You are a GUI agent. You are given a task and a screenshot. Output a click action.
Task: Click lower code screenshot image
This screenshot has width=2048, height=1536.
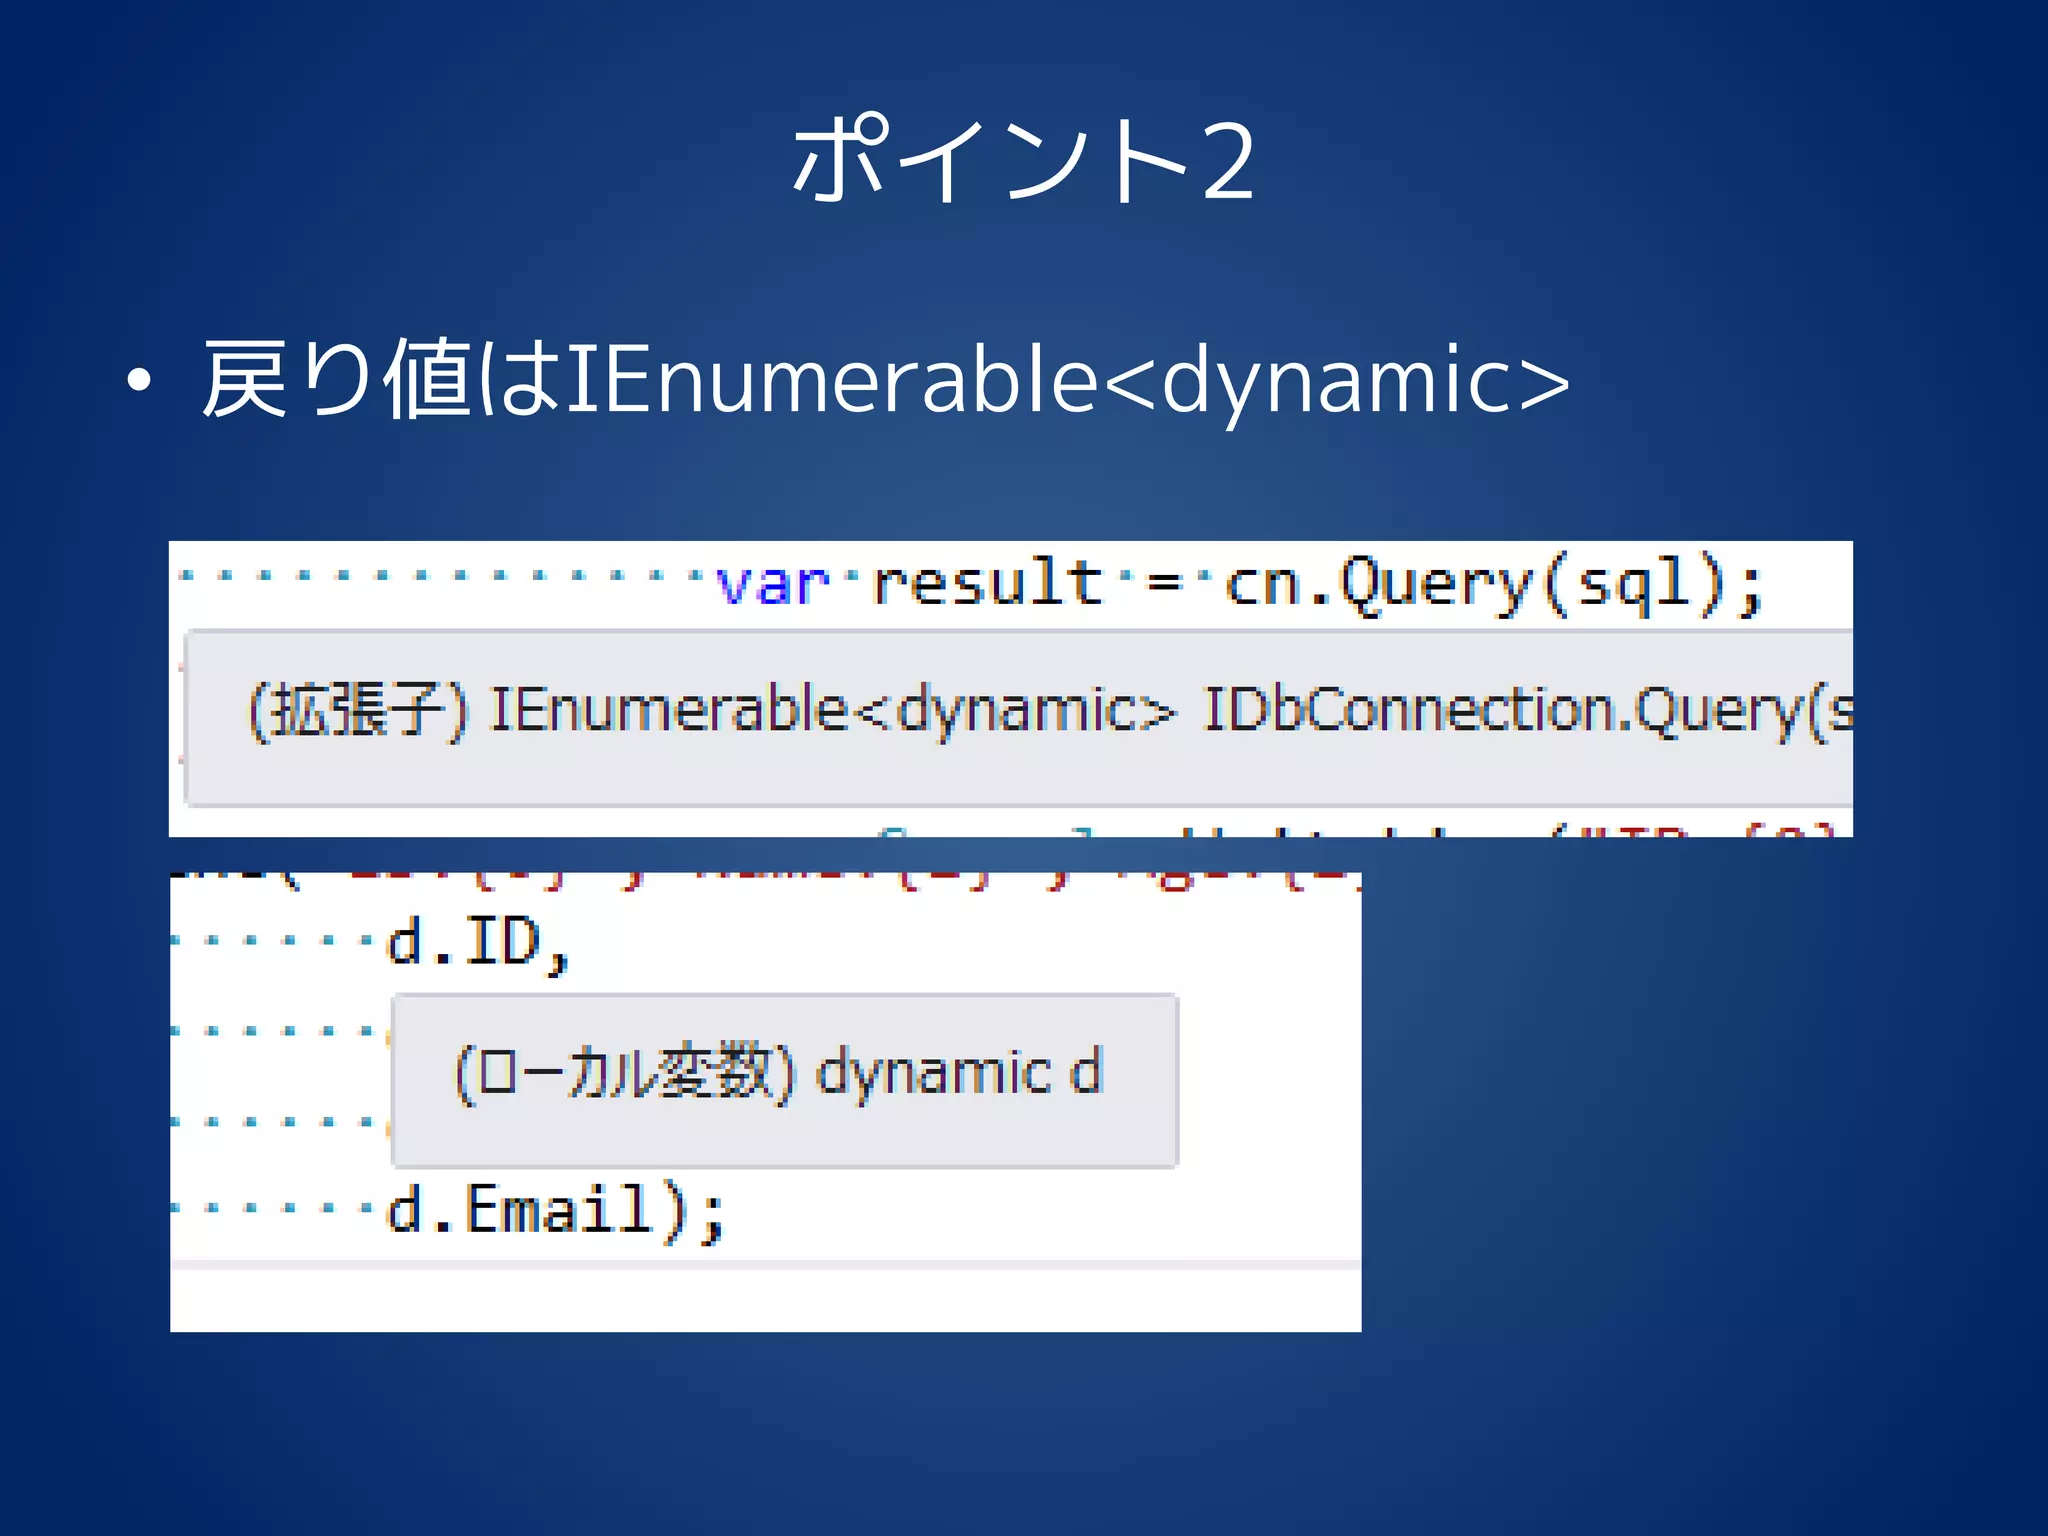[766, 1101]
